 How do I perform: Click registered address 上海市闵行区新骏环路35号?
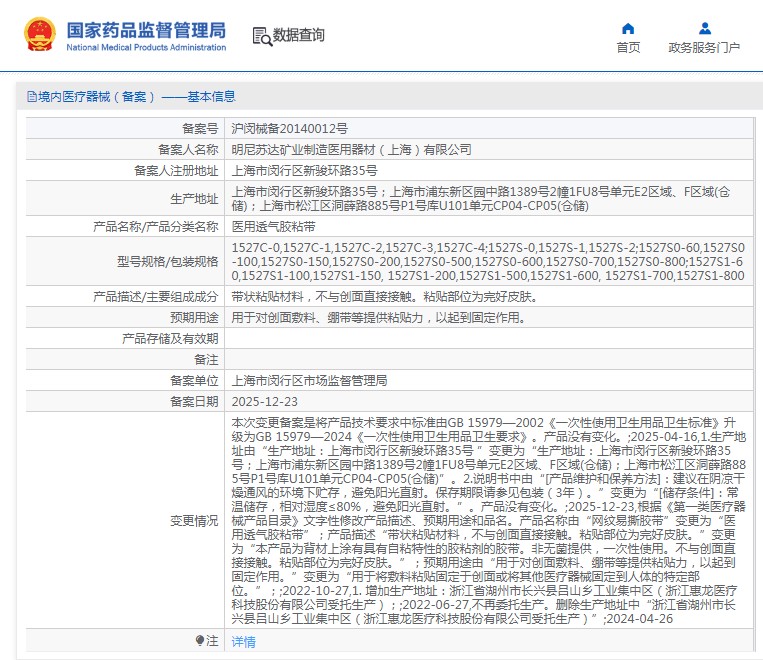[x=304, y=170]
